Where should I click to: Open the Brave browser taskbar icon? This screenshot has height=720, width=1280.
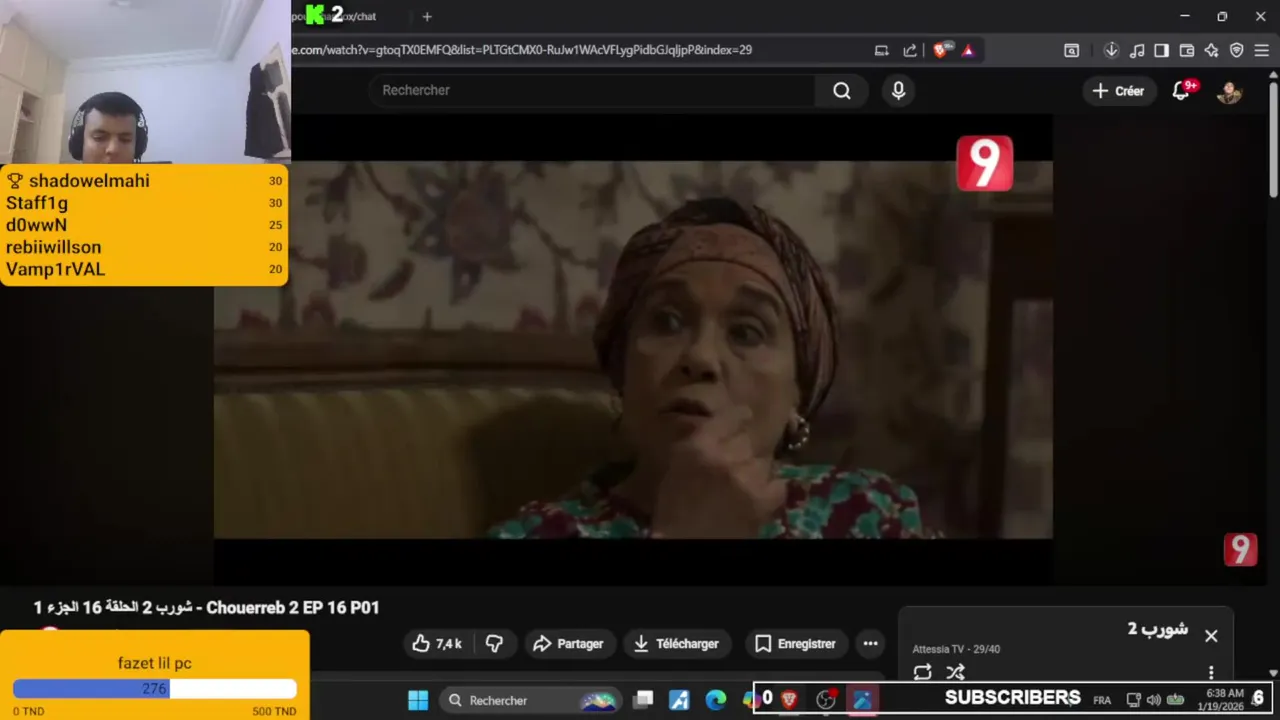pos(789,700)
